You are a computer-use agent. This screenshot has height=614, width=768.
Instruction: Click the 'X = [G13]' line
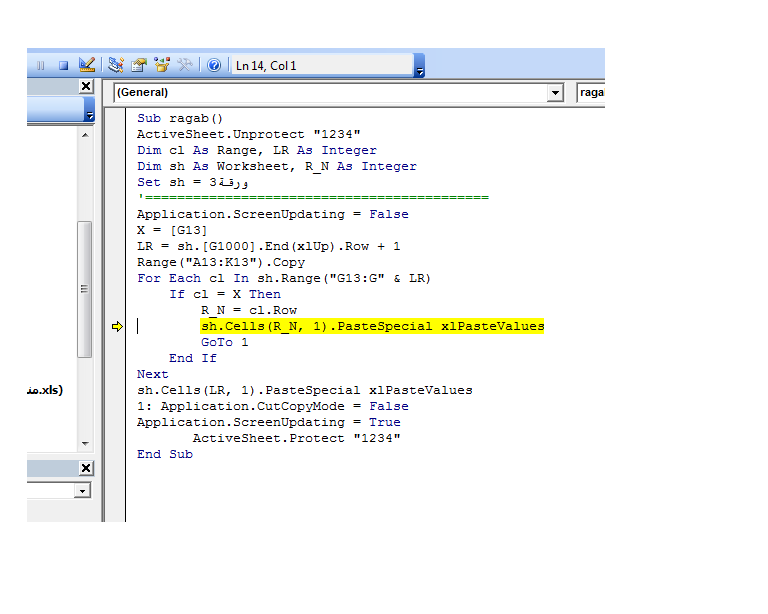[172, 230]
